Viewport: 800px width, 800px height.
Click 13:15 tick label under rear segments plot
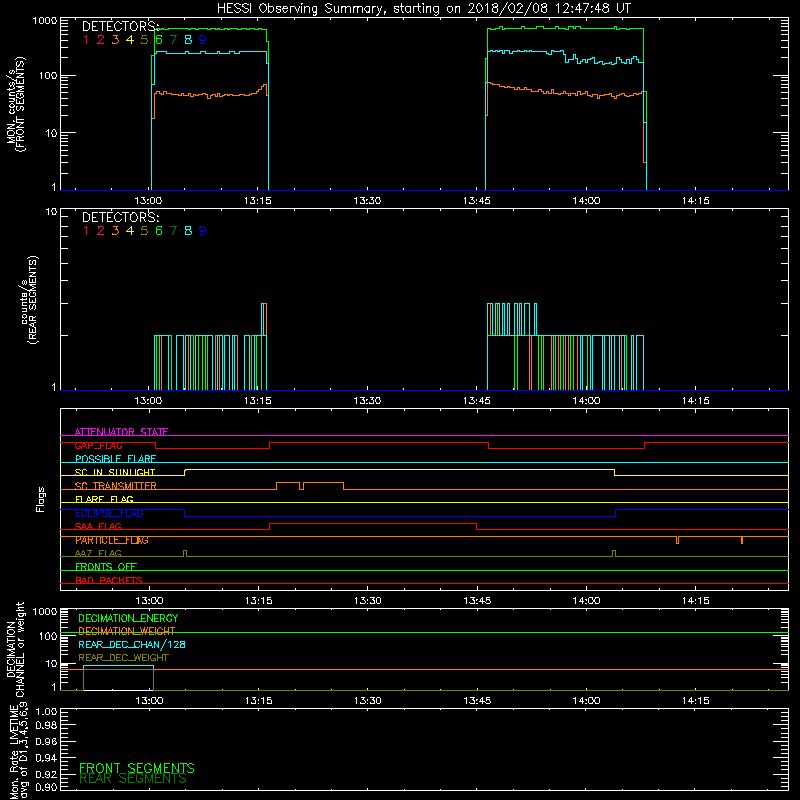click(x=258, y=401)
